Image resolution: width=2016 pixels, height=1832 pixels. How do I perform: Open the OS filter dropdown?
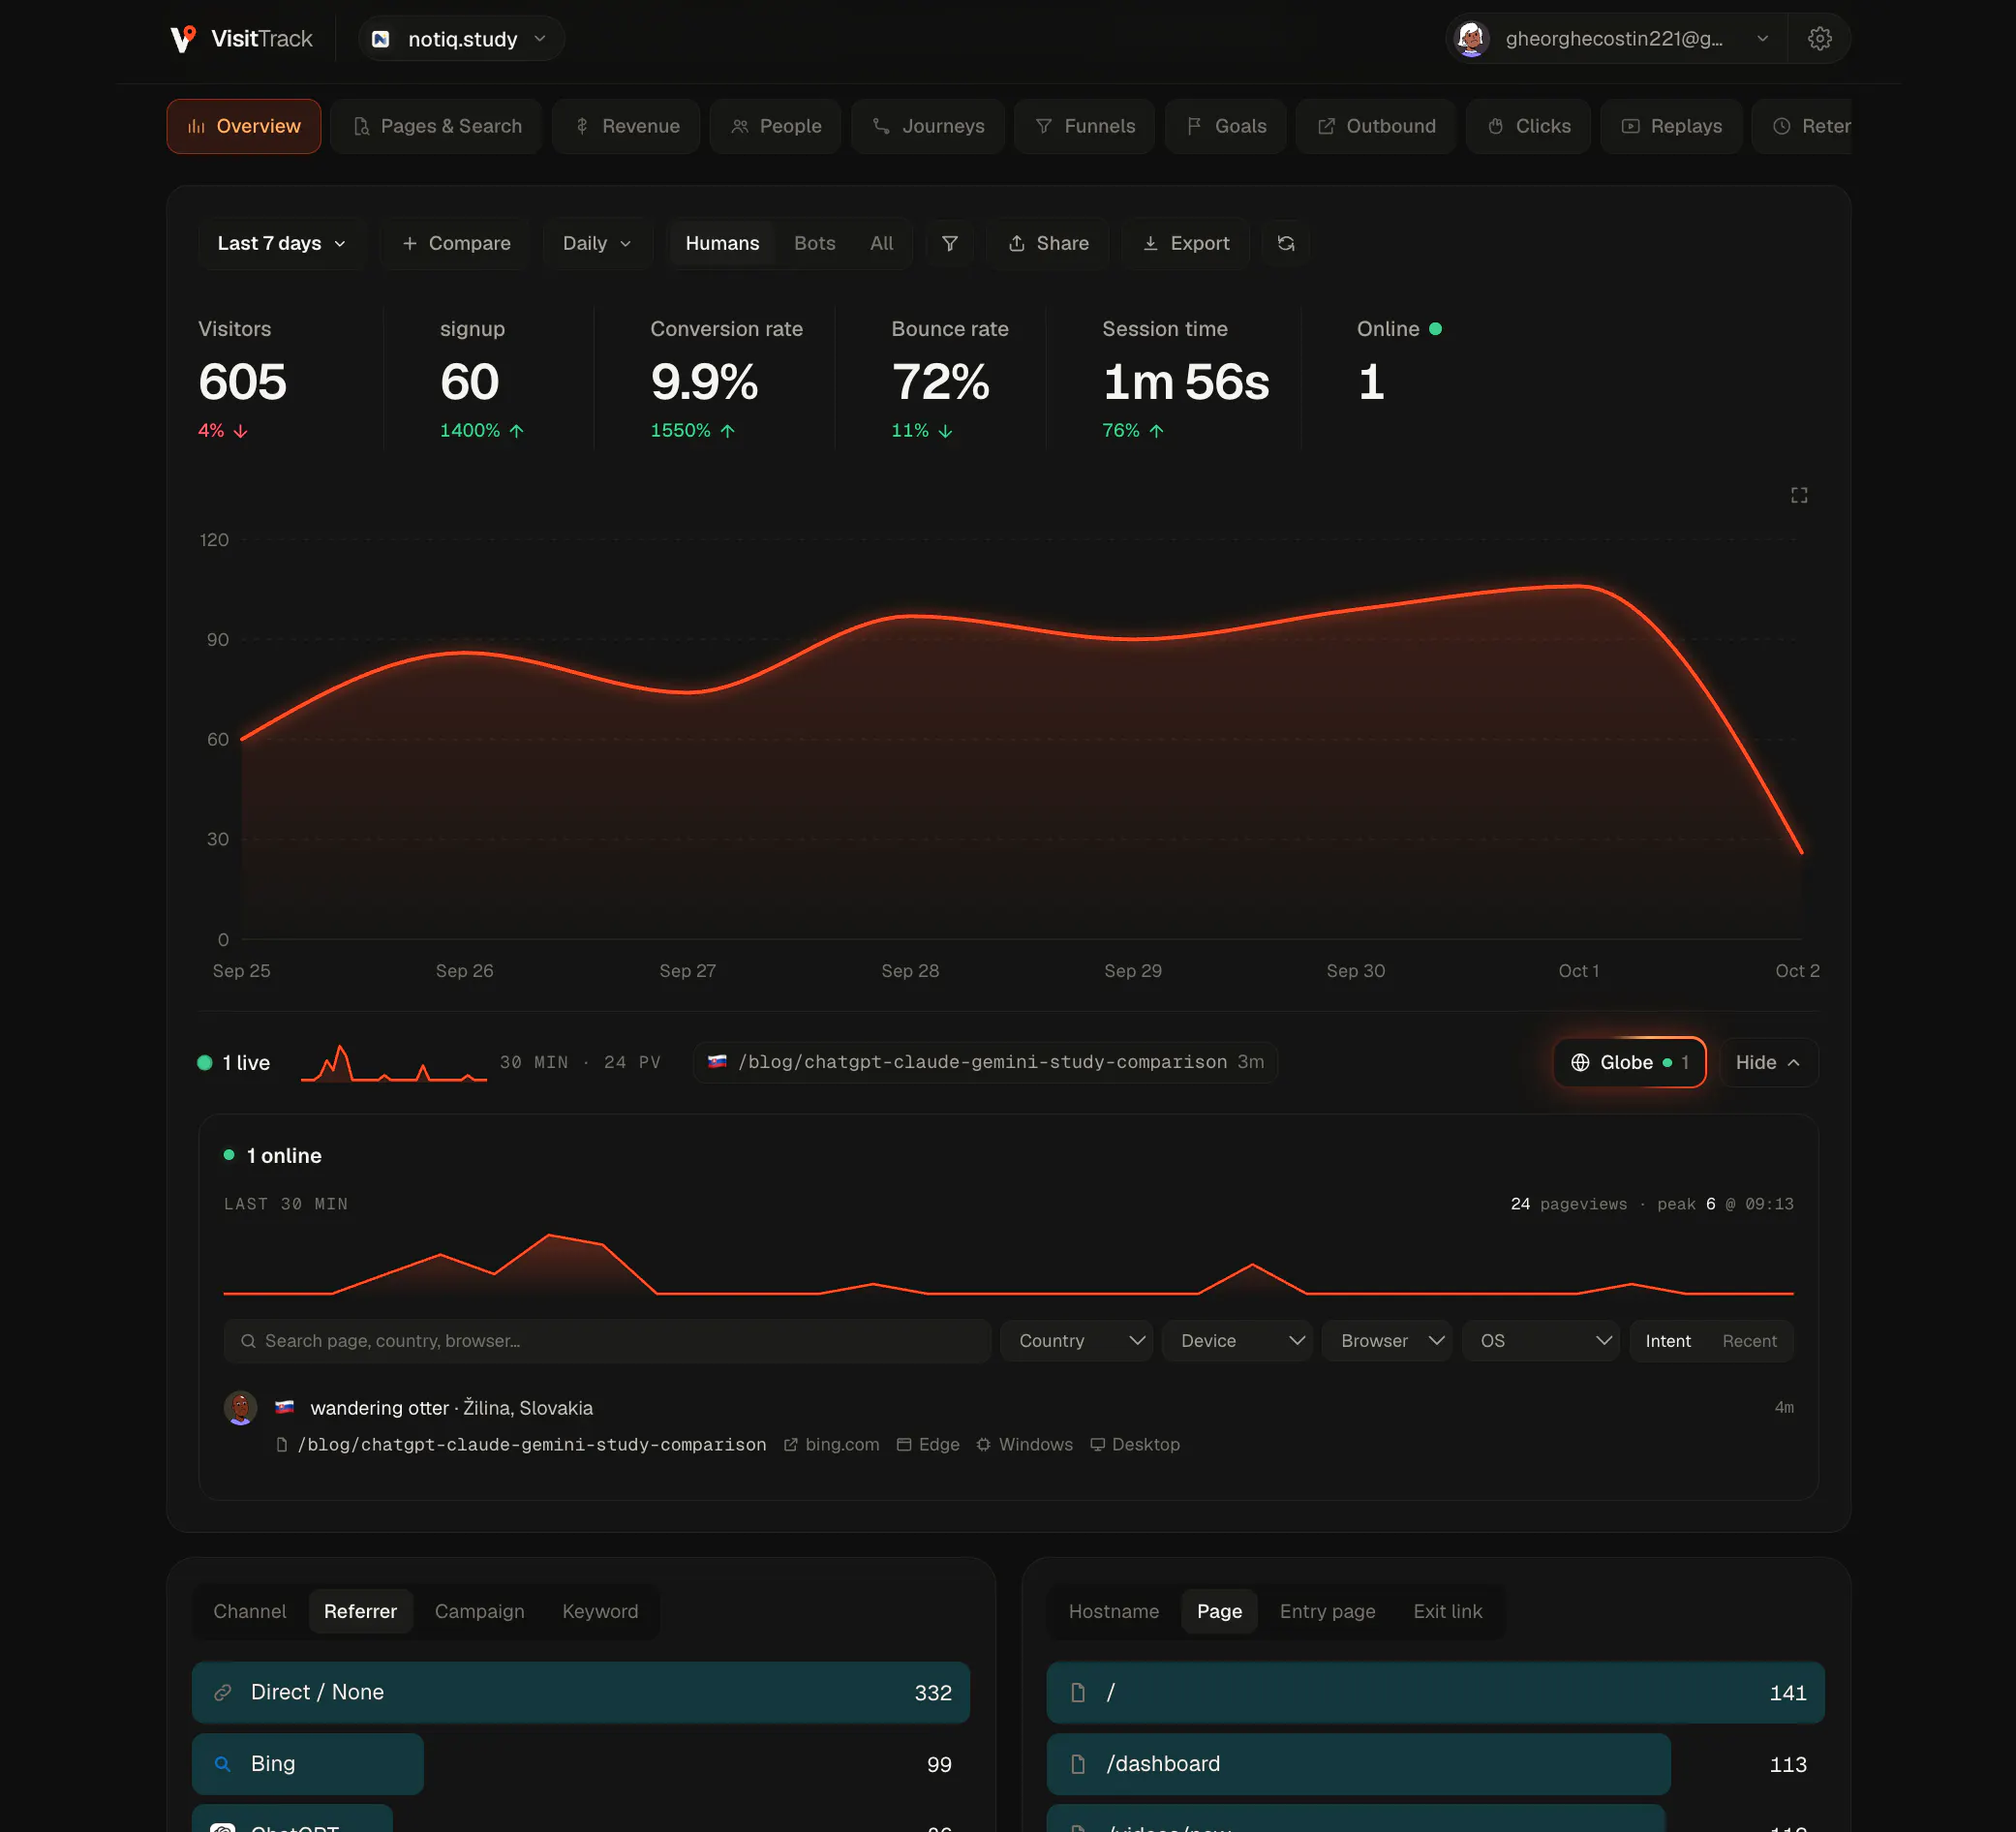tap(1541, 1341)
